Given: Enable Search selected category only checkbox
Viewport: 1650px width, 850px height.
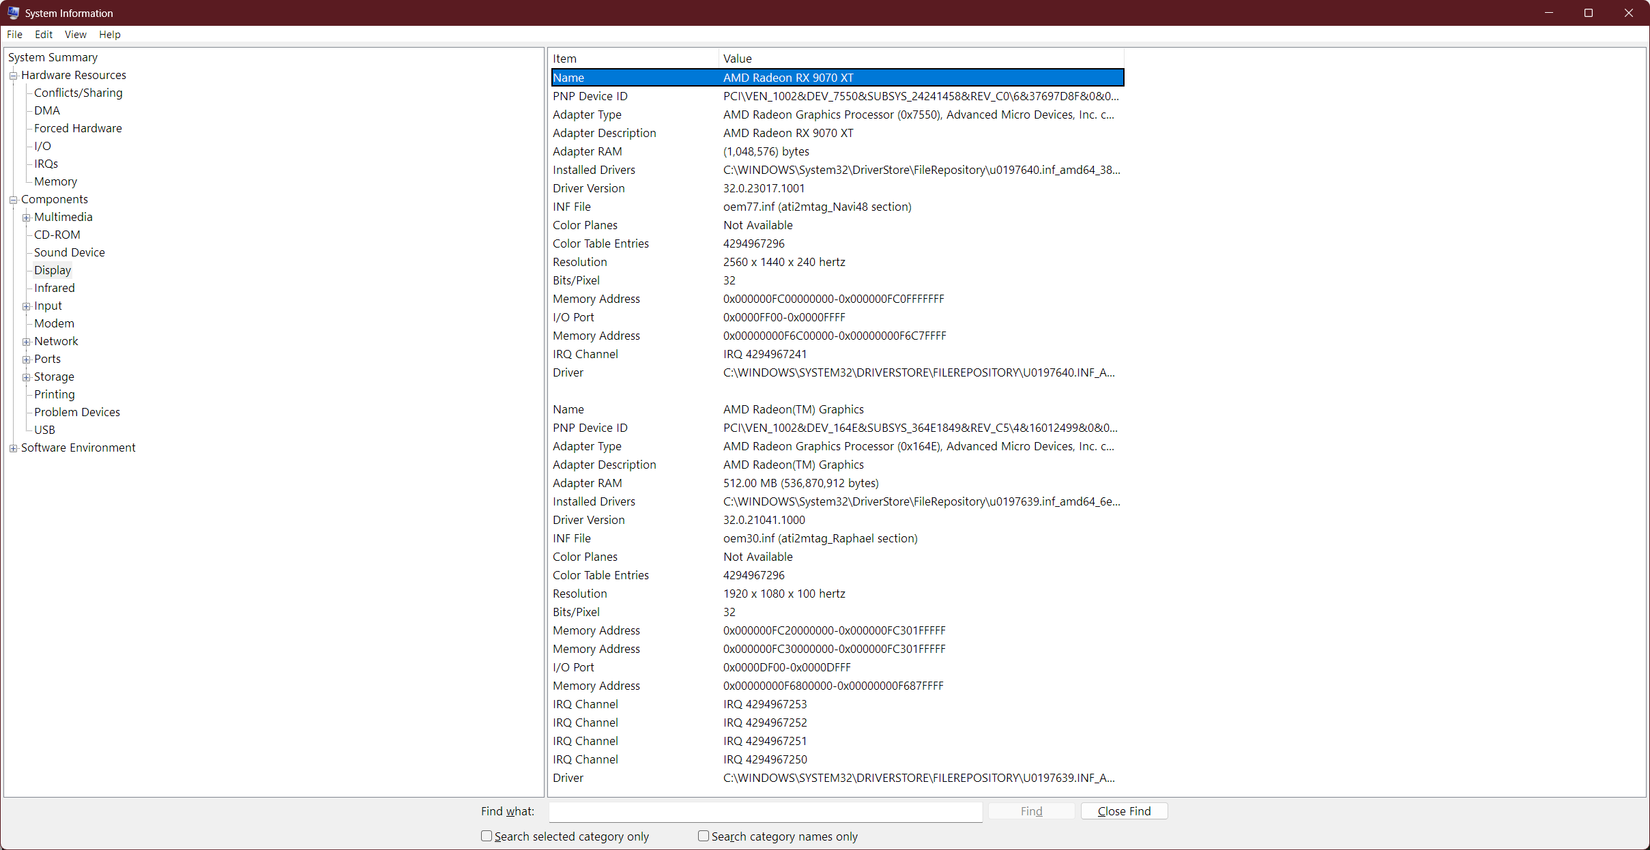Looking at the screenshot, I should (x=486, y=836).
